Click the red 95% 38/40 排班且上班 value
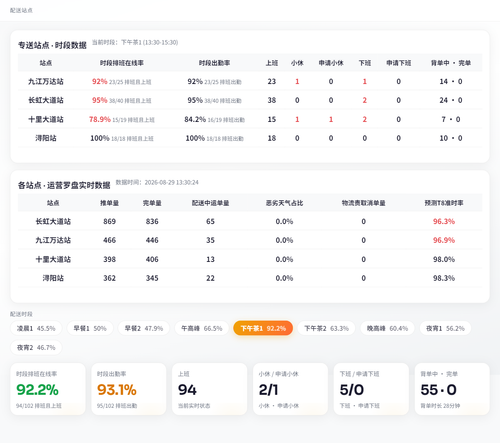500x443 pixels. click(122, 100)
